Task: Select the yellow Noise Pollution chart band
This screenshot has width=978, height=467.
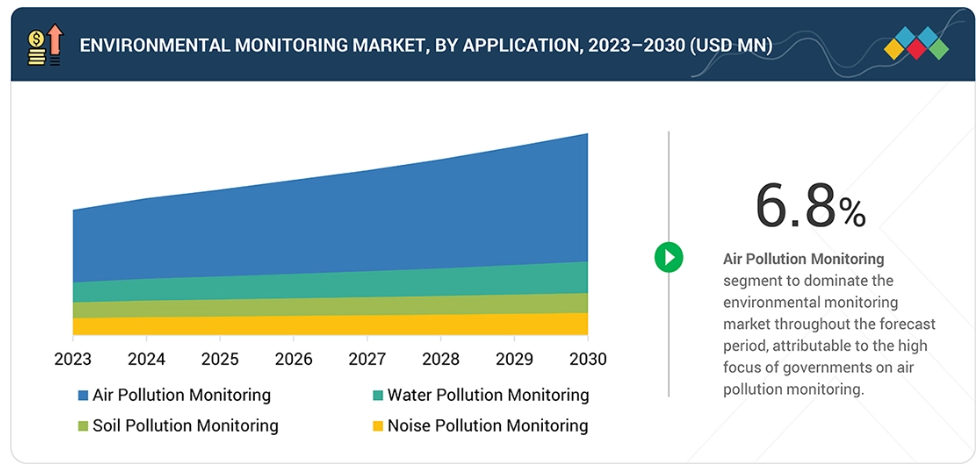Action: (330, 325)
